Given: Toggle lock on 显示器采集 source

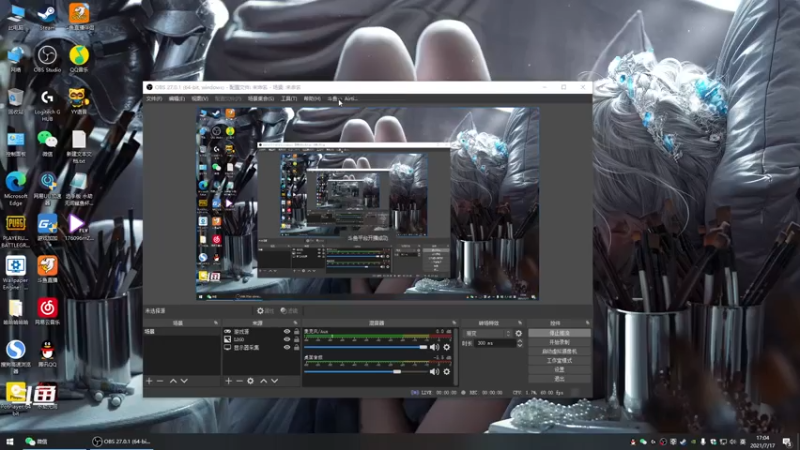Looking at the screenshot, I should click(296, 347).
